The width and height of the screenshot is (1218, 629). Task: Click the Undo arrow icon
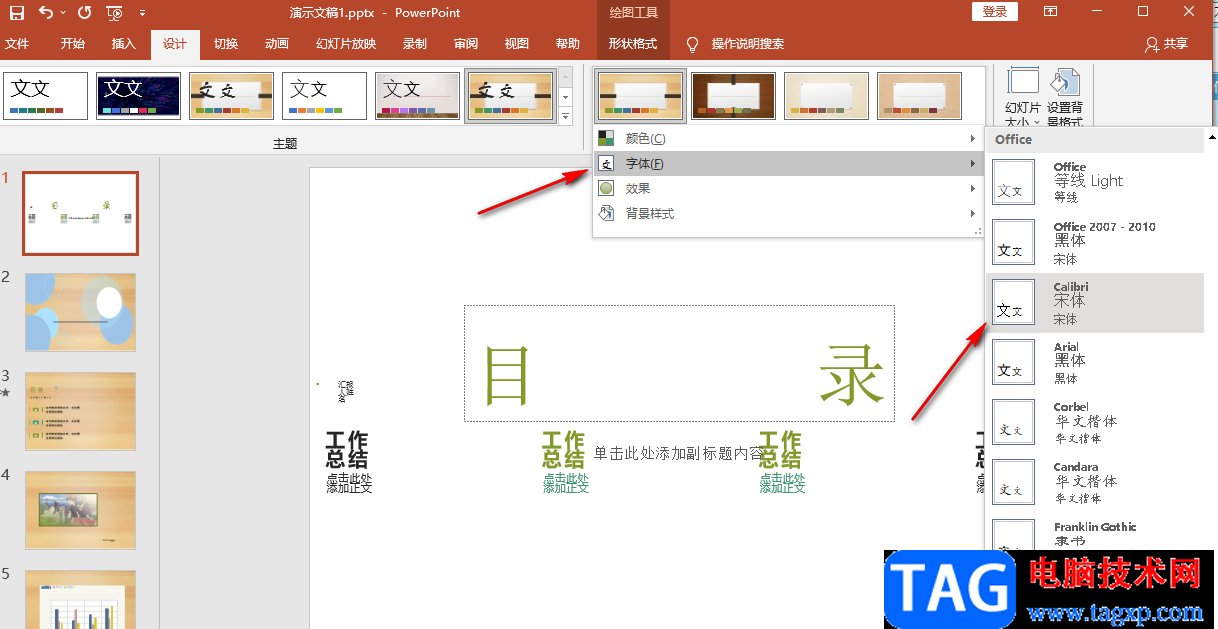(46, 13)
